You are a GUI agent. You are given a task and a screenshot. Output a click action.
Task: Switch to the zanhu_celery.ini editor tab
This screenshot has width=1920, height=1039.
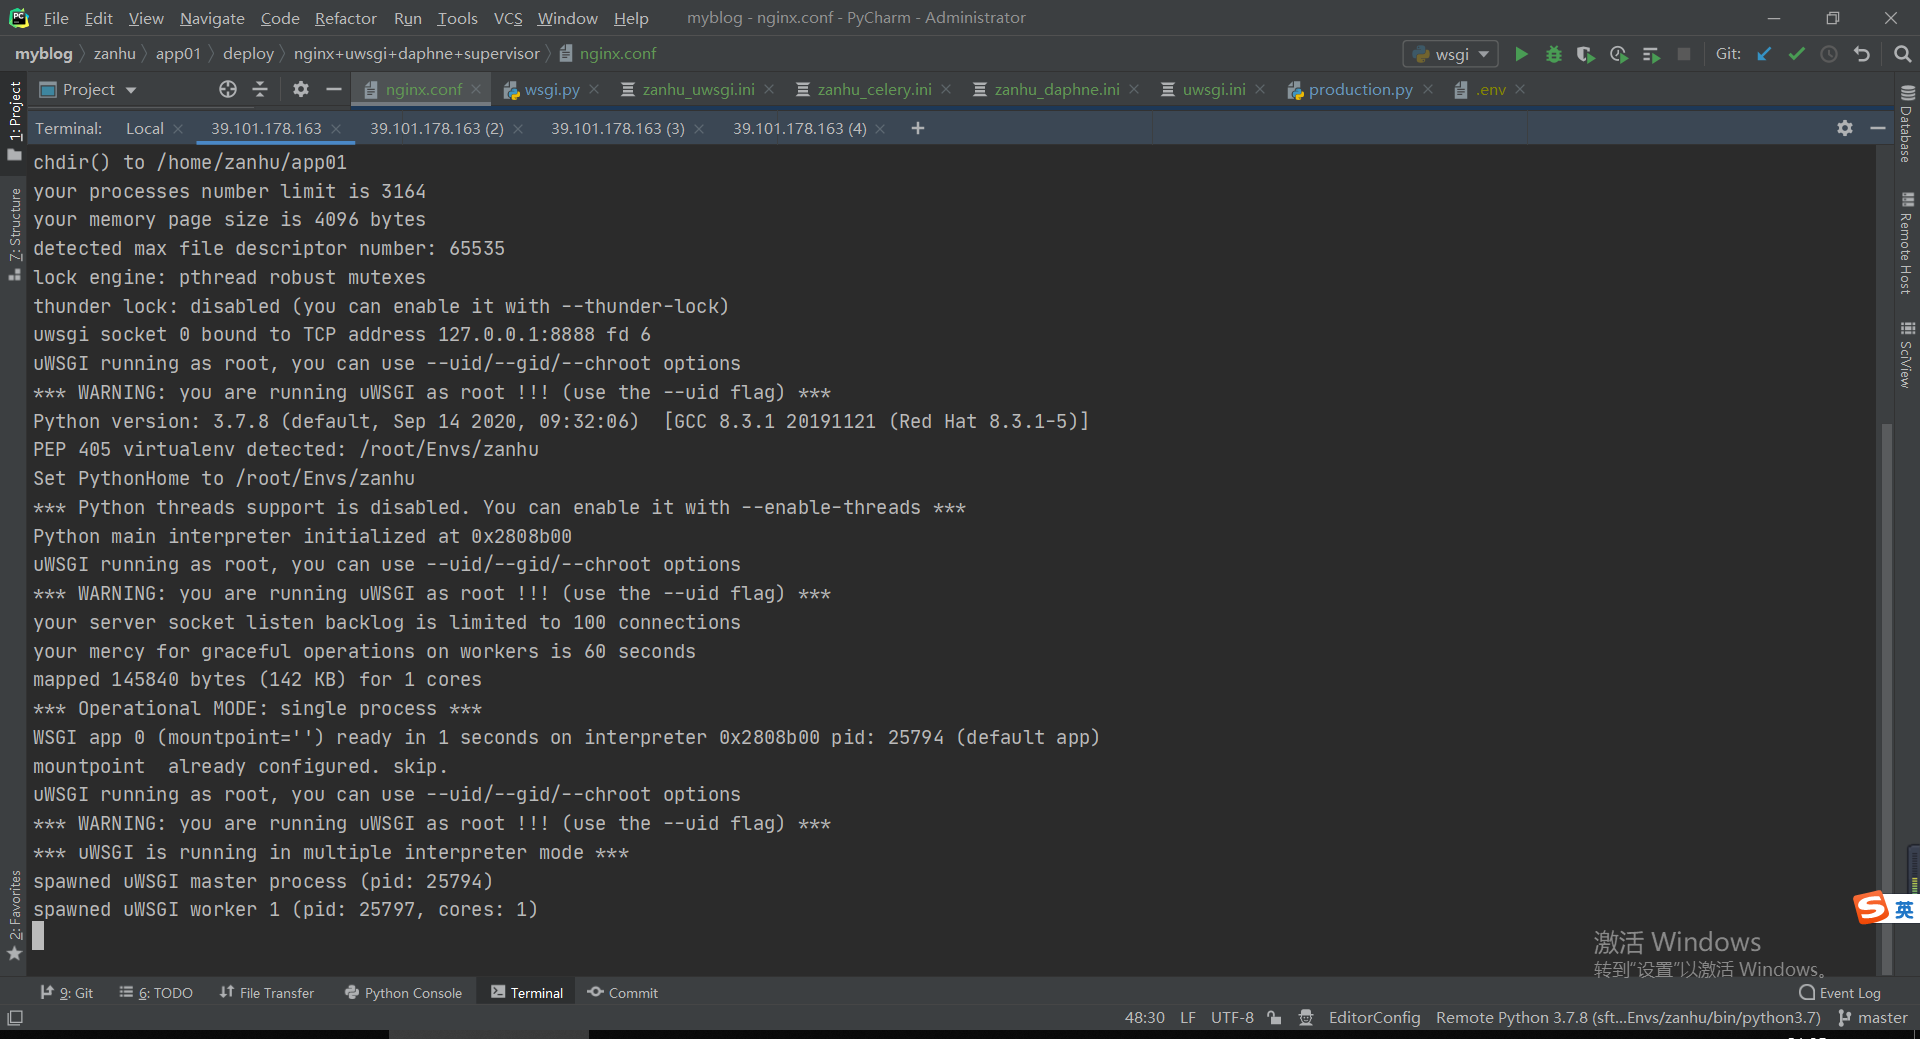pyautogui.click(x=874, y=89)
